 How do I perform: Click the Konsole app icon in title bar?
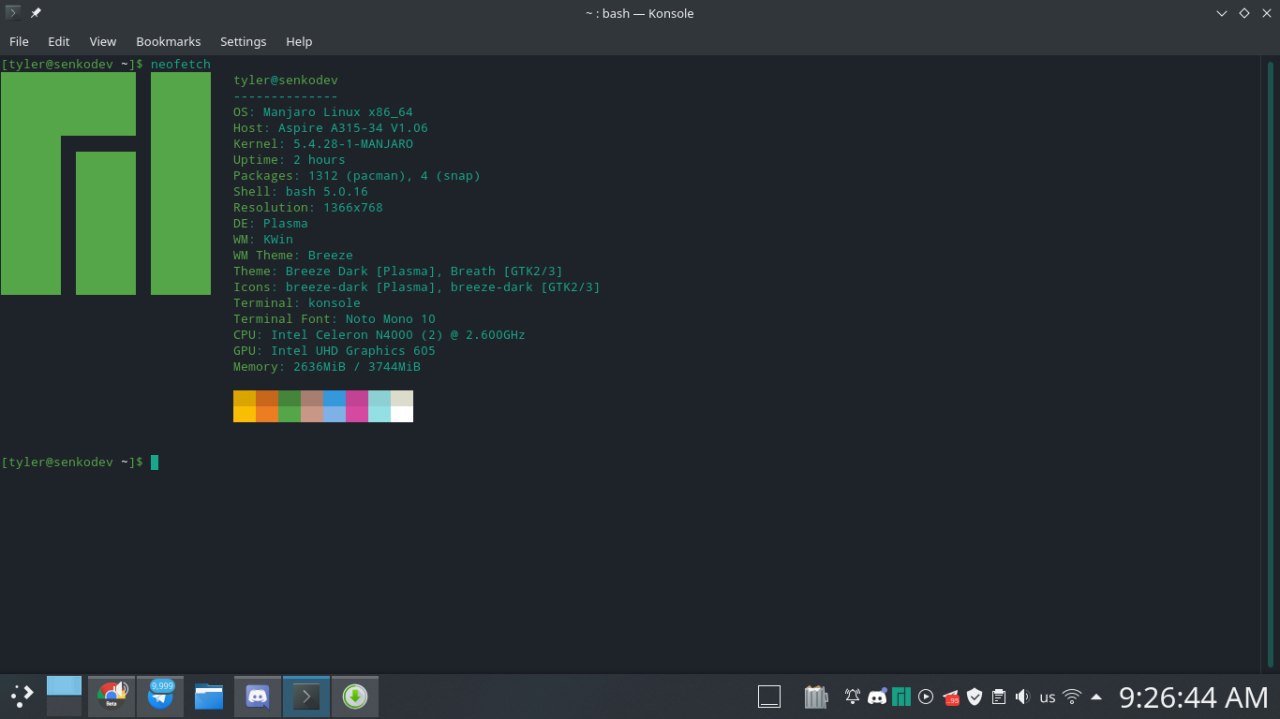tap(14, 13)
